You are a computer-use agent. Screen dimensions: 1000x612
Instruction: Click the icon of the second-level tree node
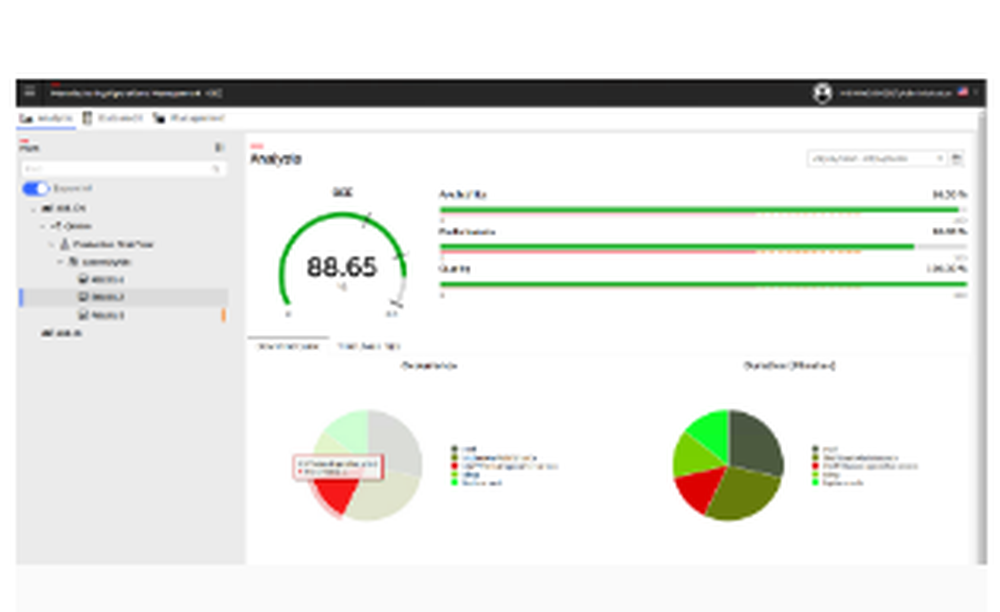pos(56,226)
